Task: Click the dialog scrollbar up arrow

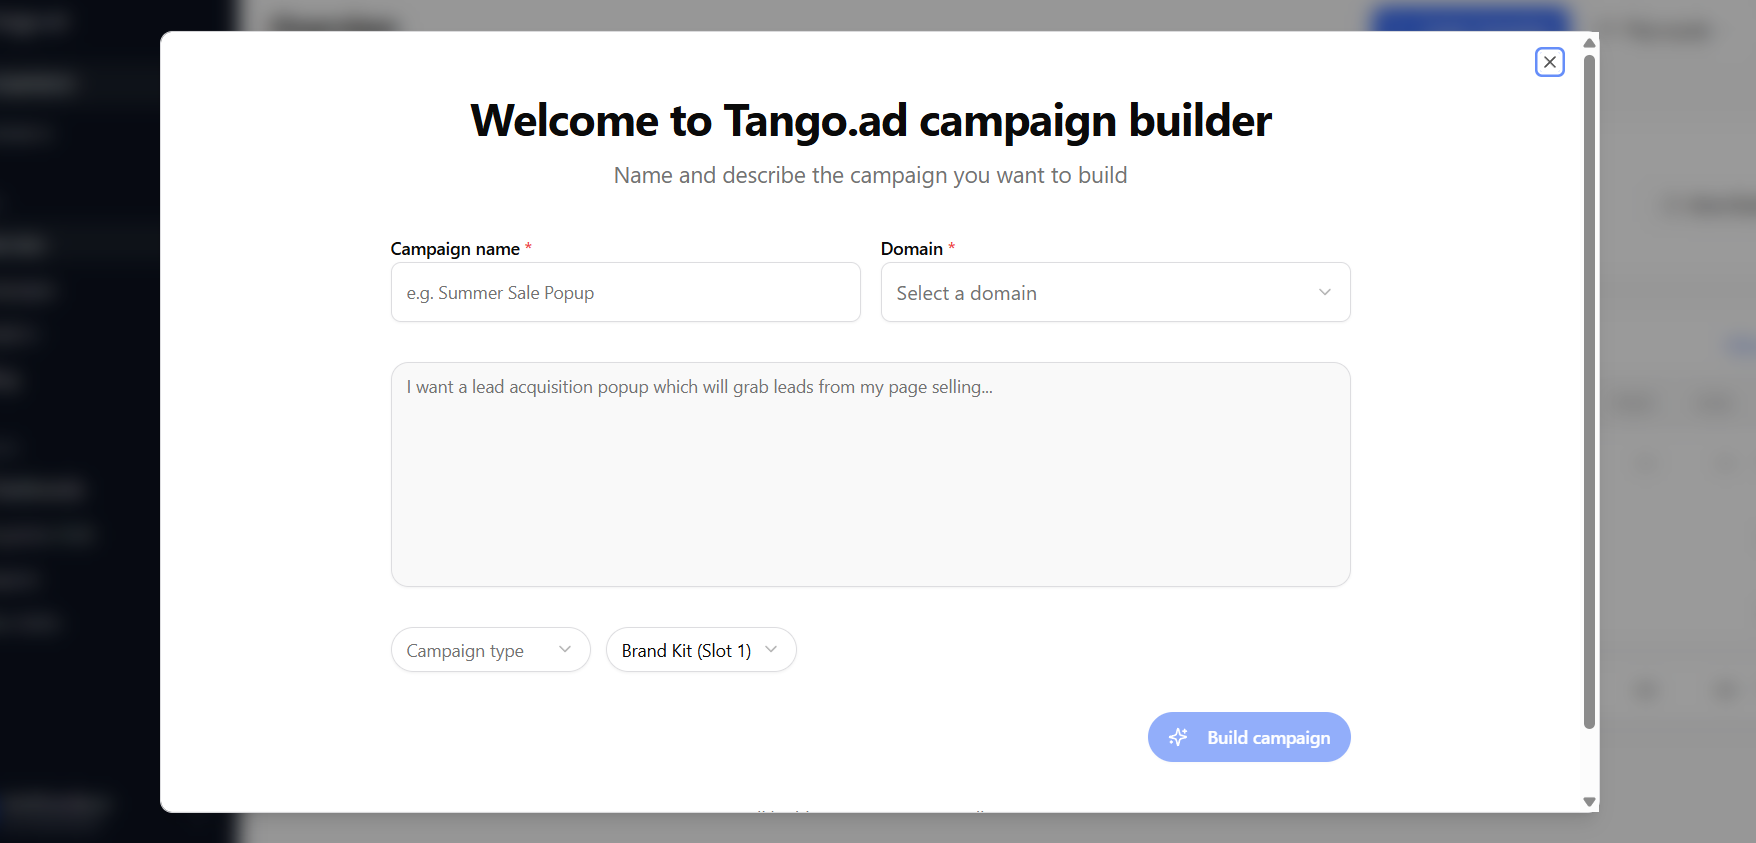Action: pos(1589,43)
